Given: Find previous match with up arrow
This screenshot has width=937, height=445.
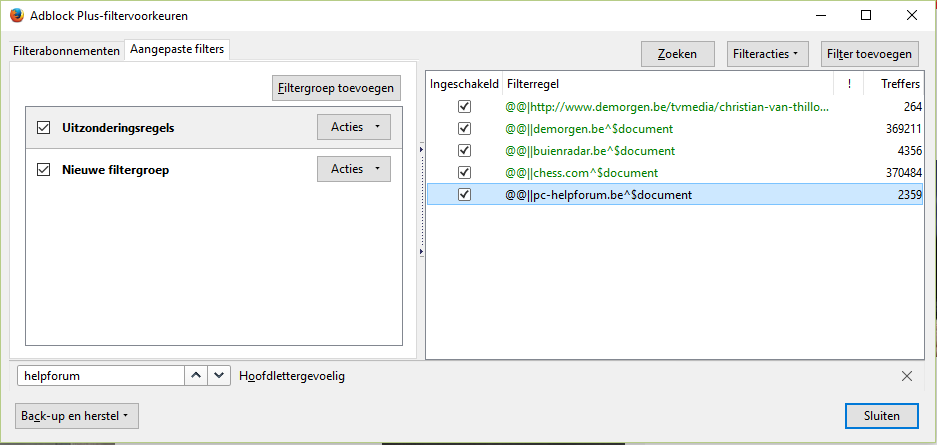Looking at the screenshot, I should [195, 376].
